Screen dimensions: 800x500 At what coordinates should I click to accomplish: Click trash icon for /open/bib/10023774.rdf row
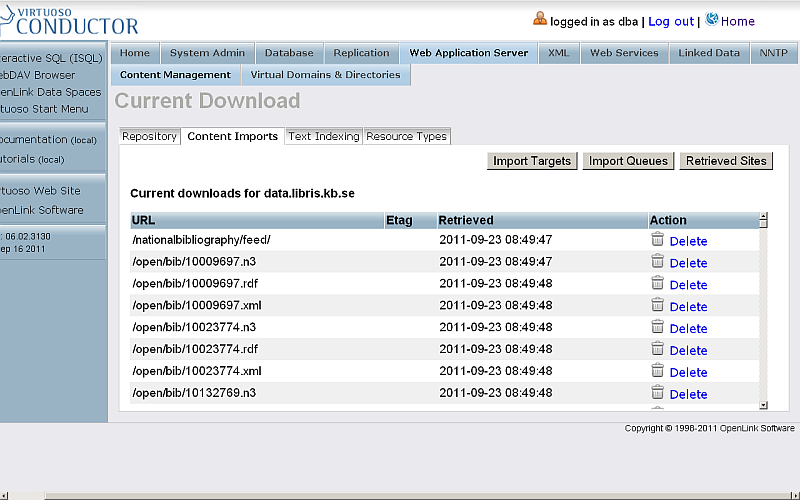click(657, 350)
